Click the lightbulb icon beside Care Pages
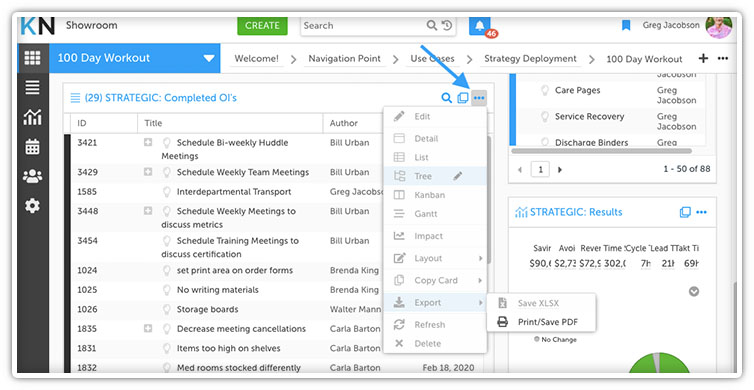Image resolution: width=754 pixels, height=390 pixels. point(545,90)
